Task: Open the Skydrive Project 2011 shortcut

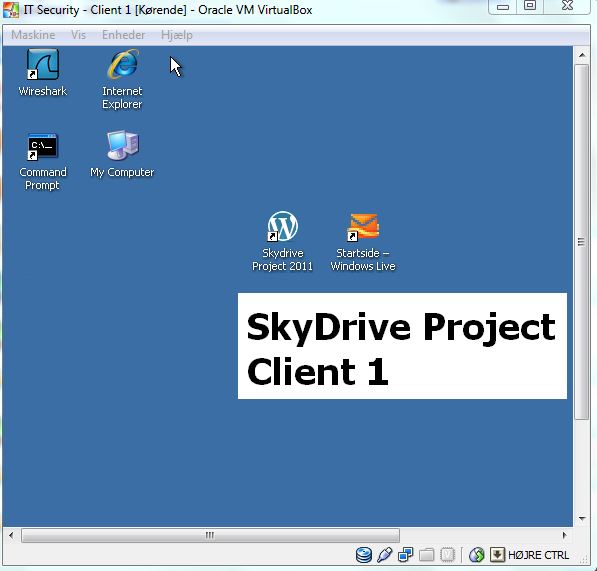Action: [283, 241]
